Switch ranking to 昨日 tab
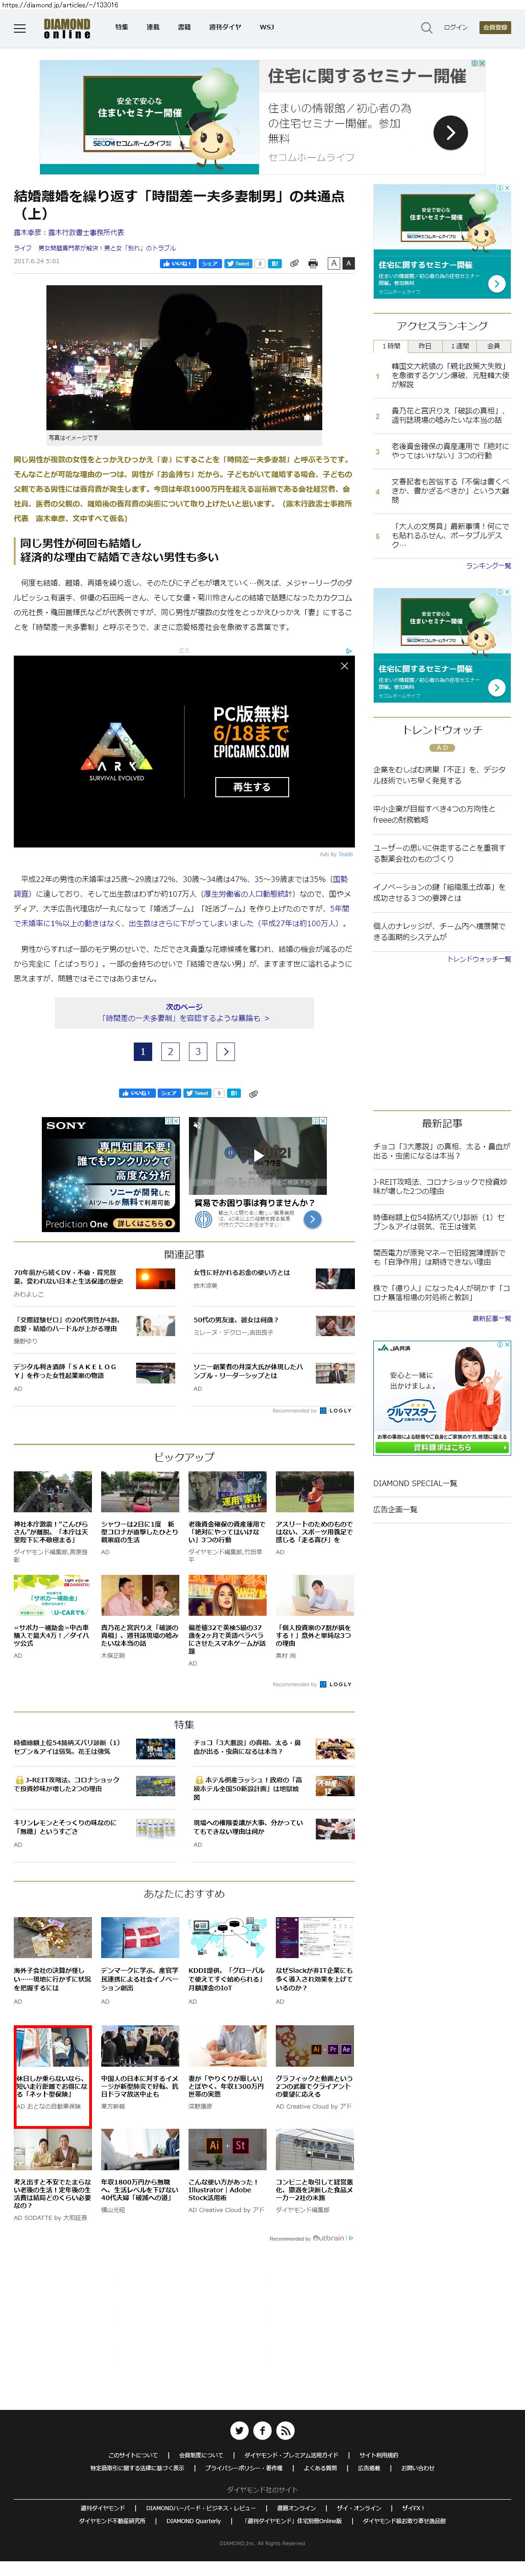This screenshot has width=525, height=2576. coord(425,346)
